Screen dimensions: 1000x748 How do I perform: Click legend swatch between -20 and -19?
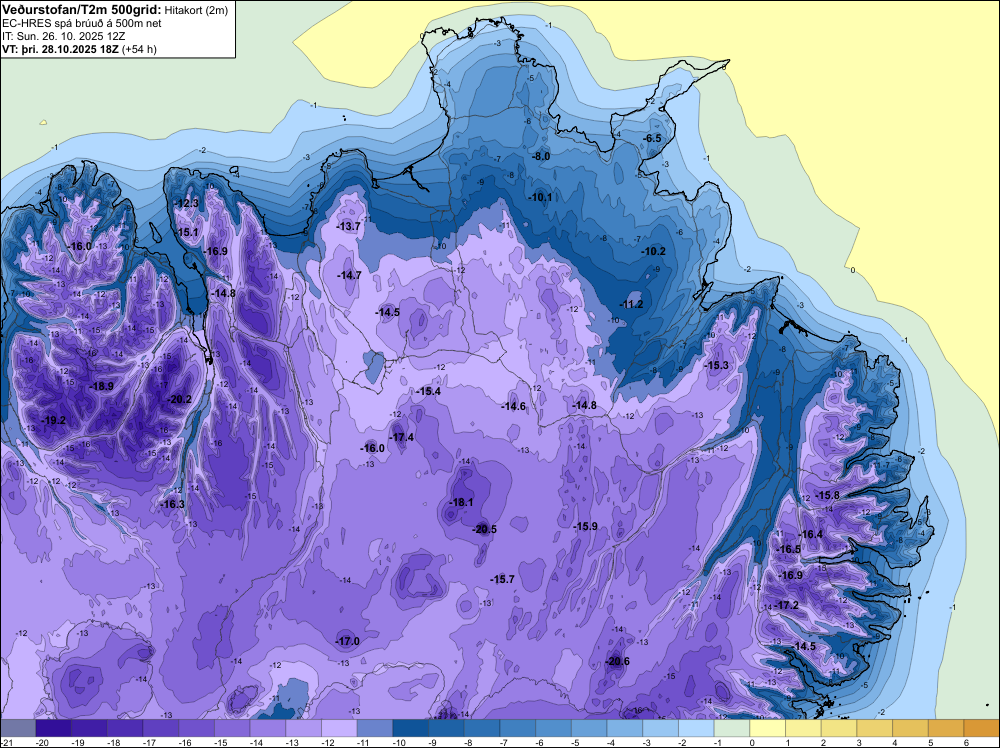[54, 728]
